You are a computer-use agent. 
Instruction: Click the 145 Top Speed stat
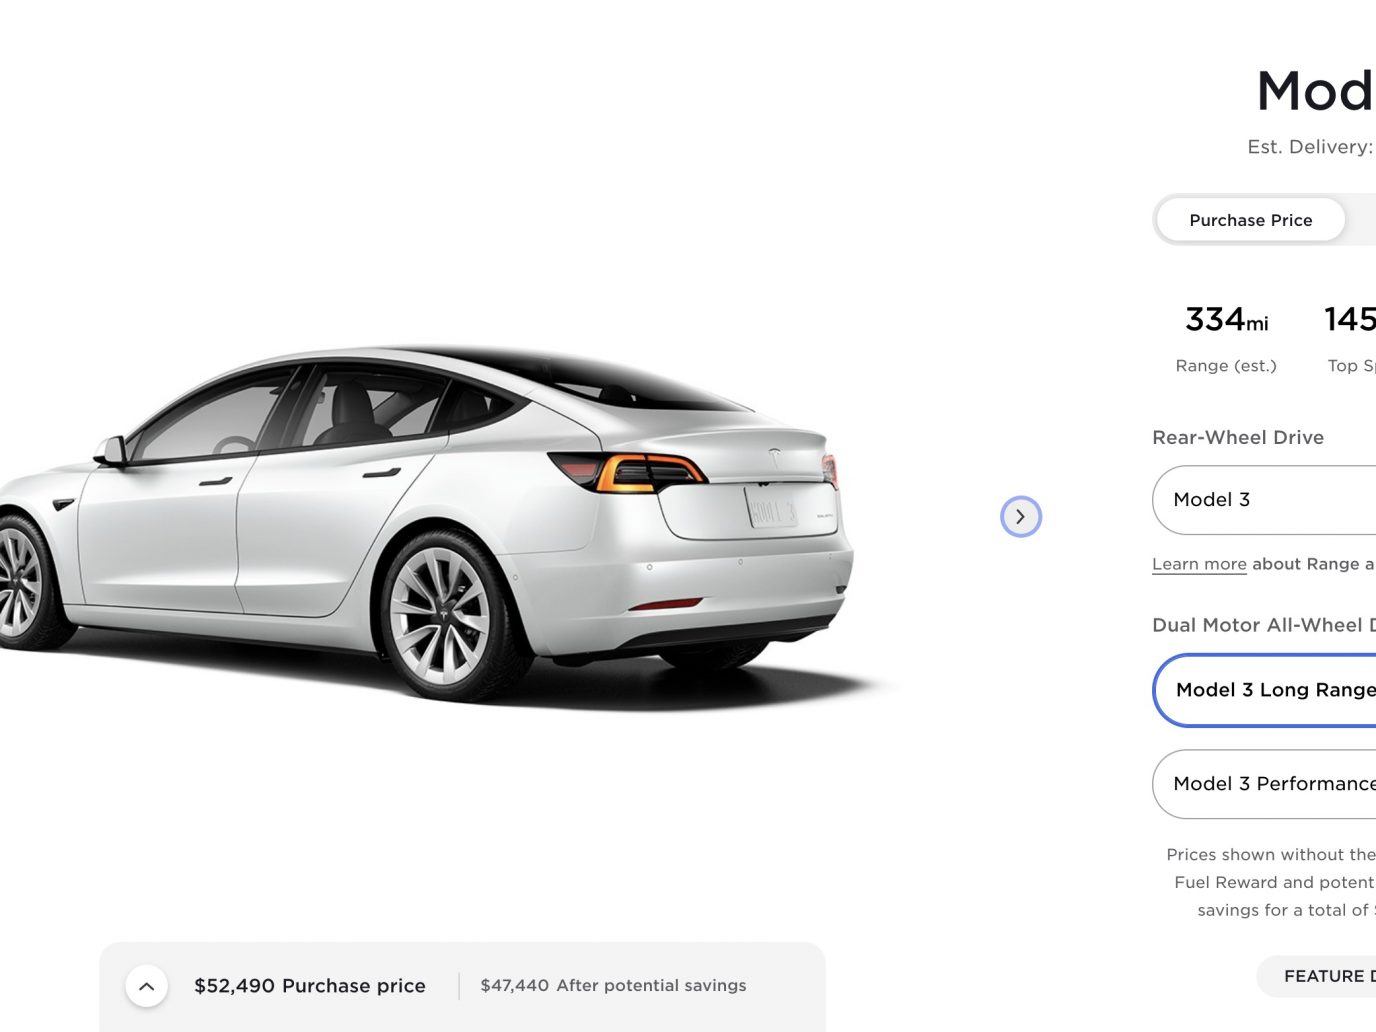[1350, 339]
